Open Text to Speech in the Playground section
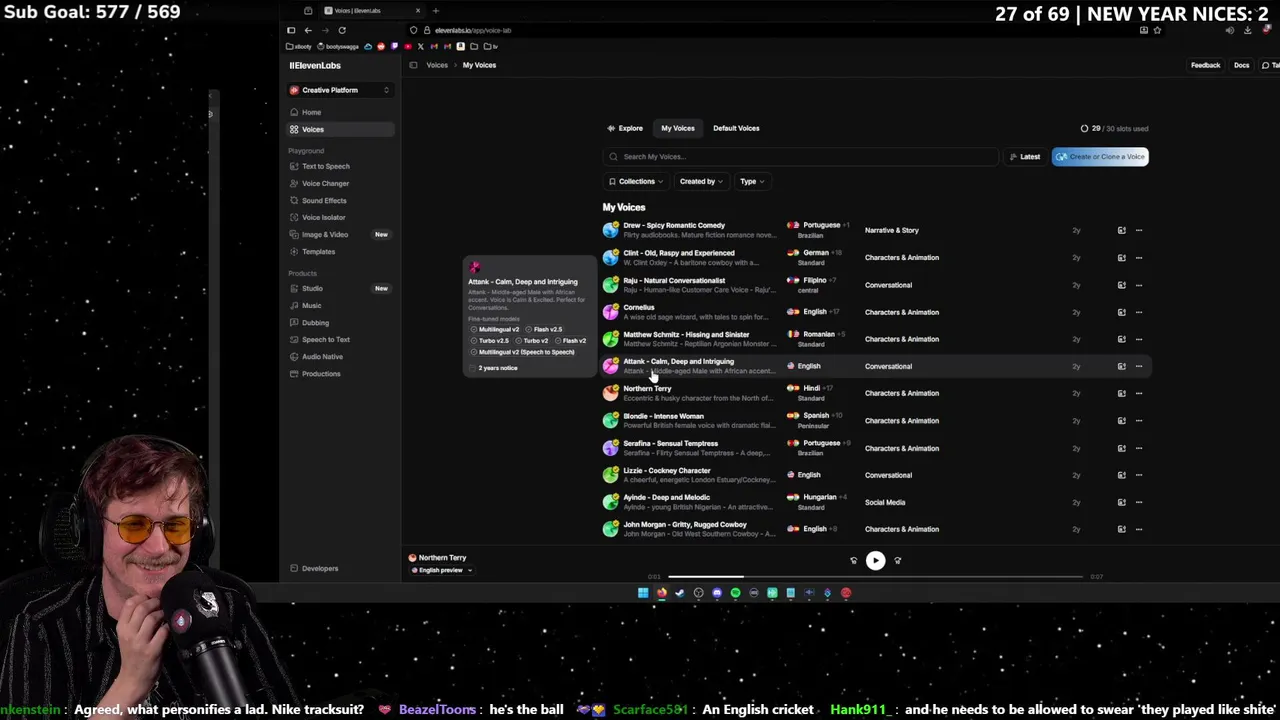The height and width of the screenshot is (720, 1280). click(325, 166)
